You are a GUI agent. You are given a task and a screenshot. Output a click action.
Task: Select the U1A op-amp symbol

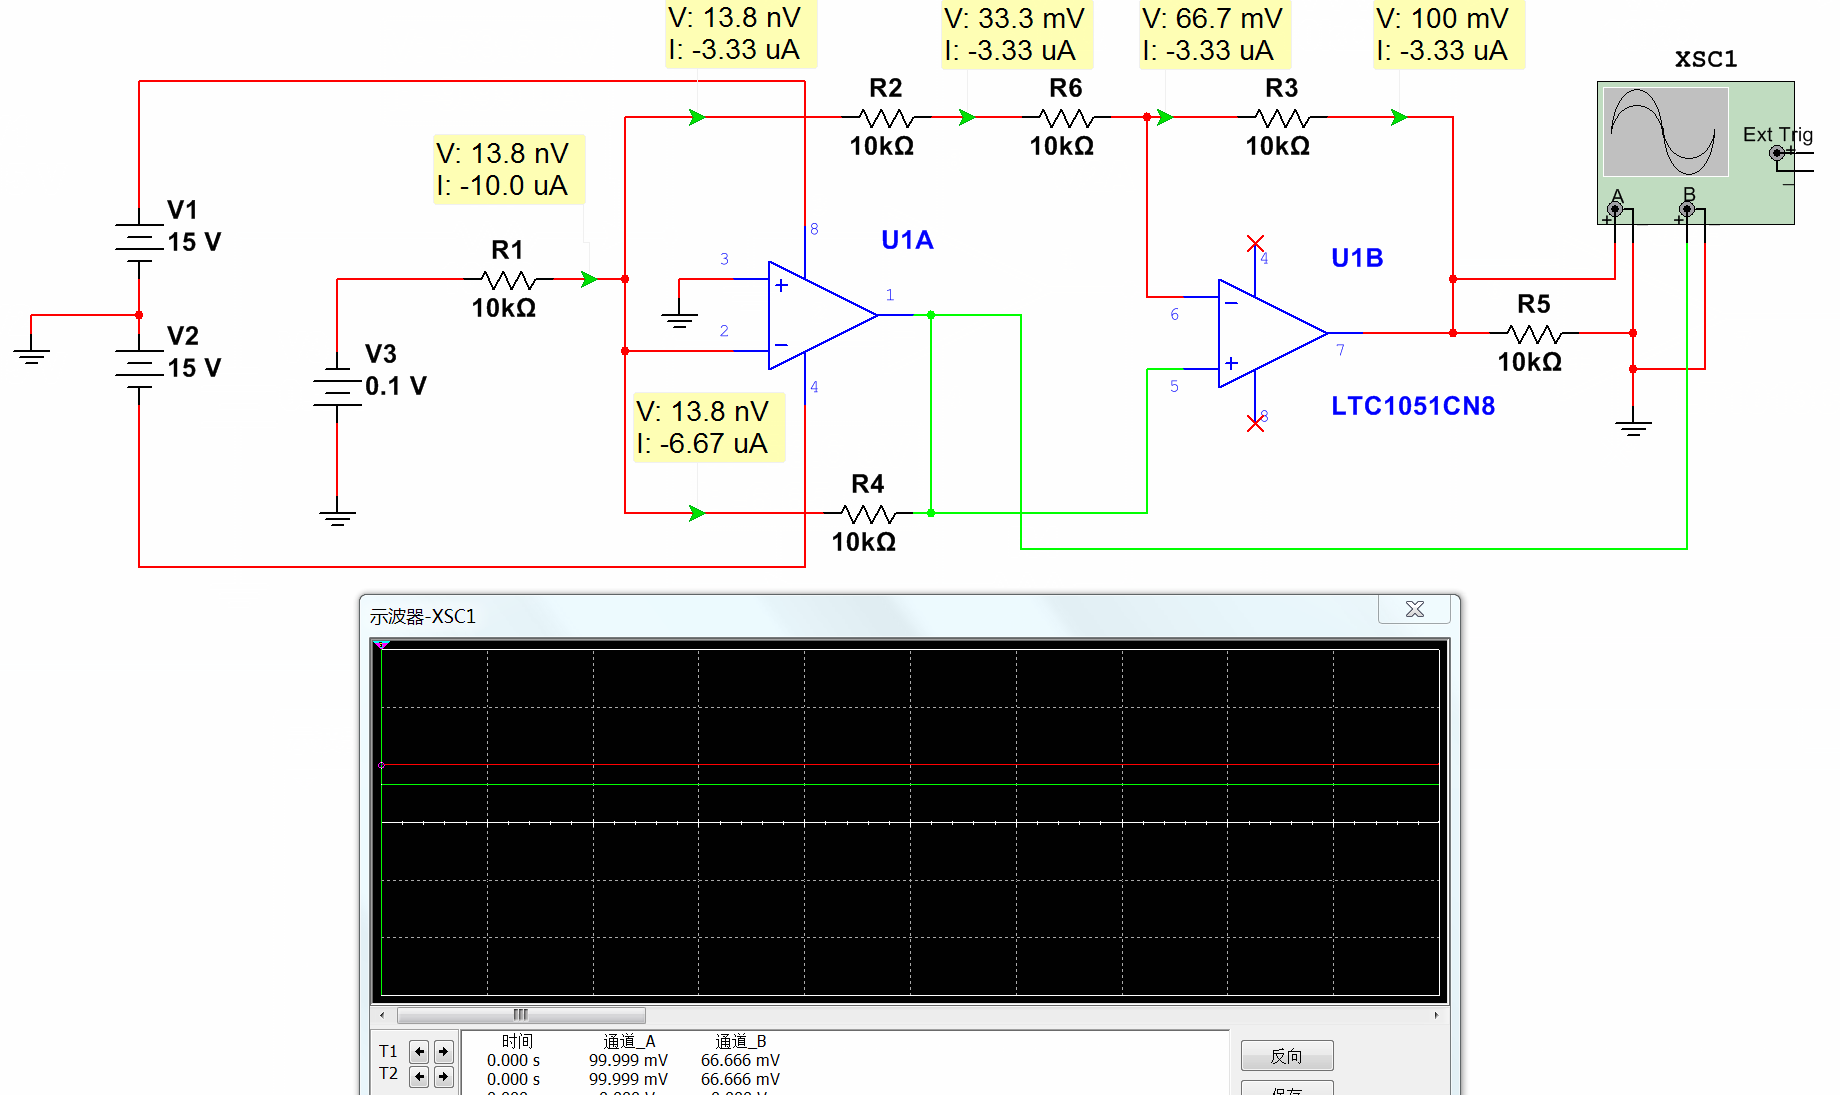821,315
